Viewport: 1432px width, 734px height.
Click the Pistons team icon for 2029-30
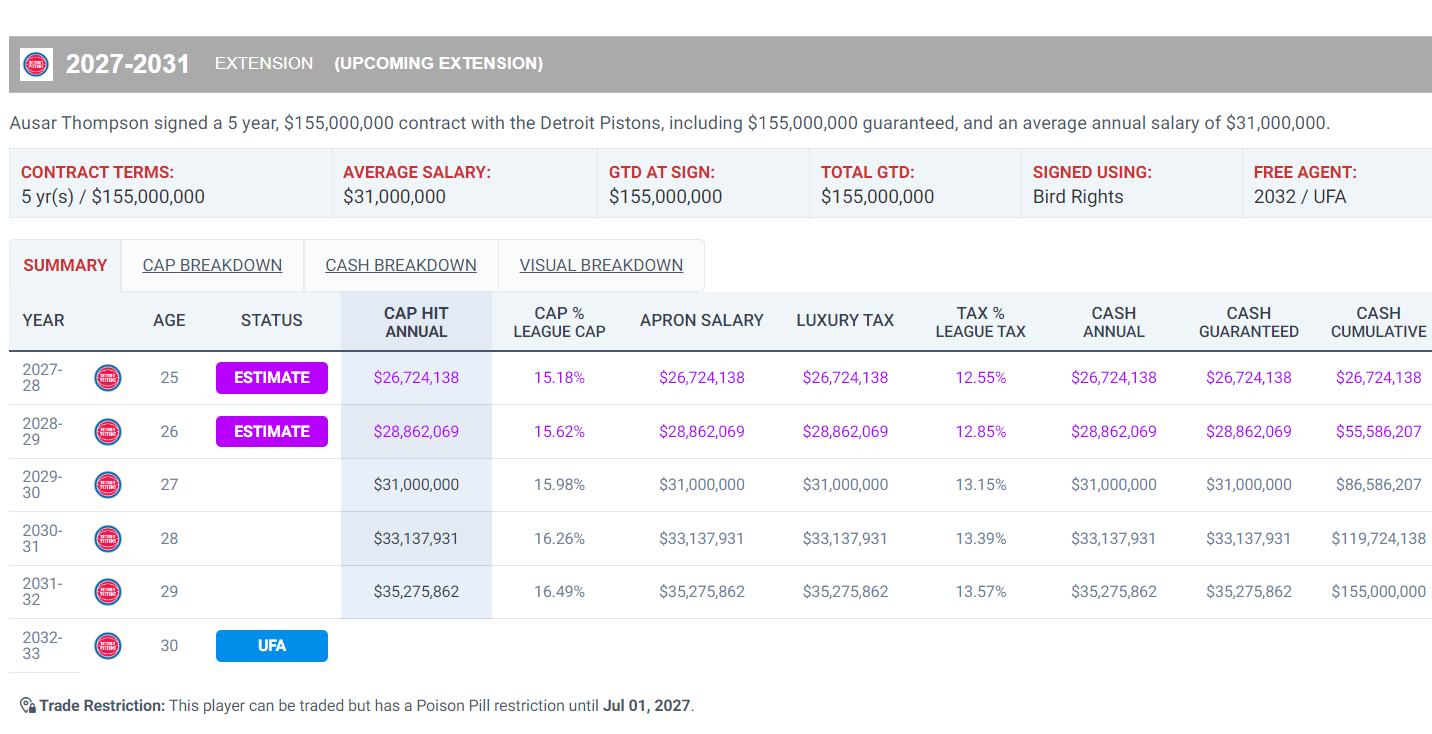coord(108,485)
